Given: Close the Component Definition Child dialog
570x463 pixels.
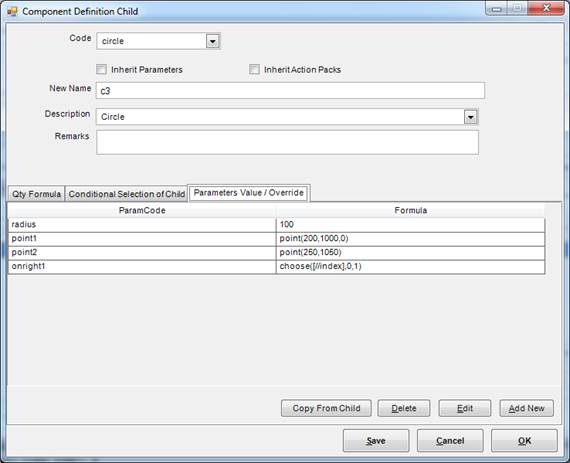Looking at the screenshot, I should click(x=546, y=8).
